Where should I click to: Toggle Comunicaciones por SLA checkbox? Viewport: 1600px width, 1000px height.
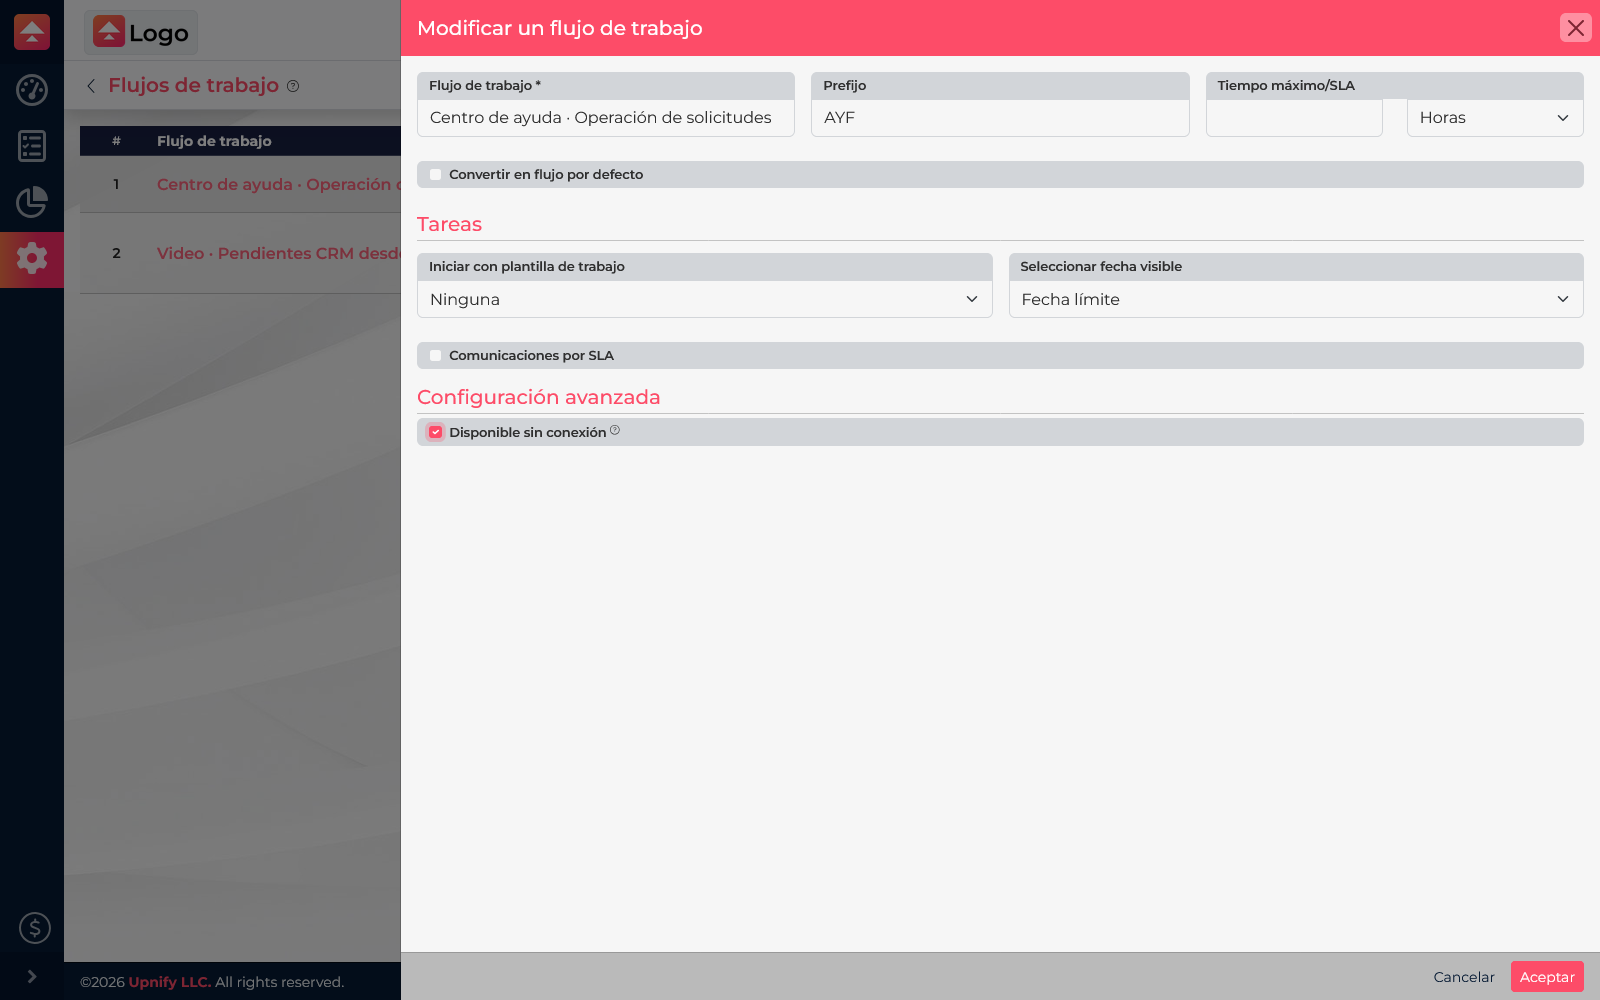point(435,355)
